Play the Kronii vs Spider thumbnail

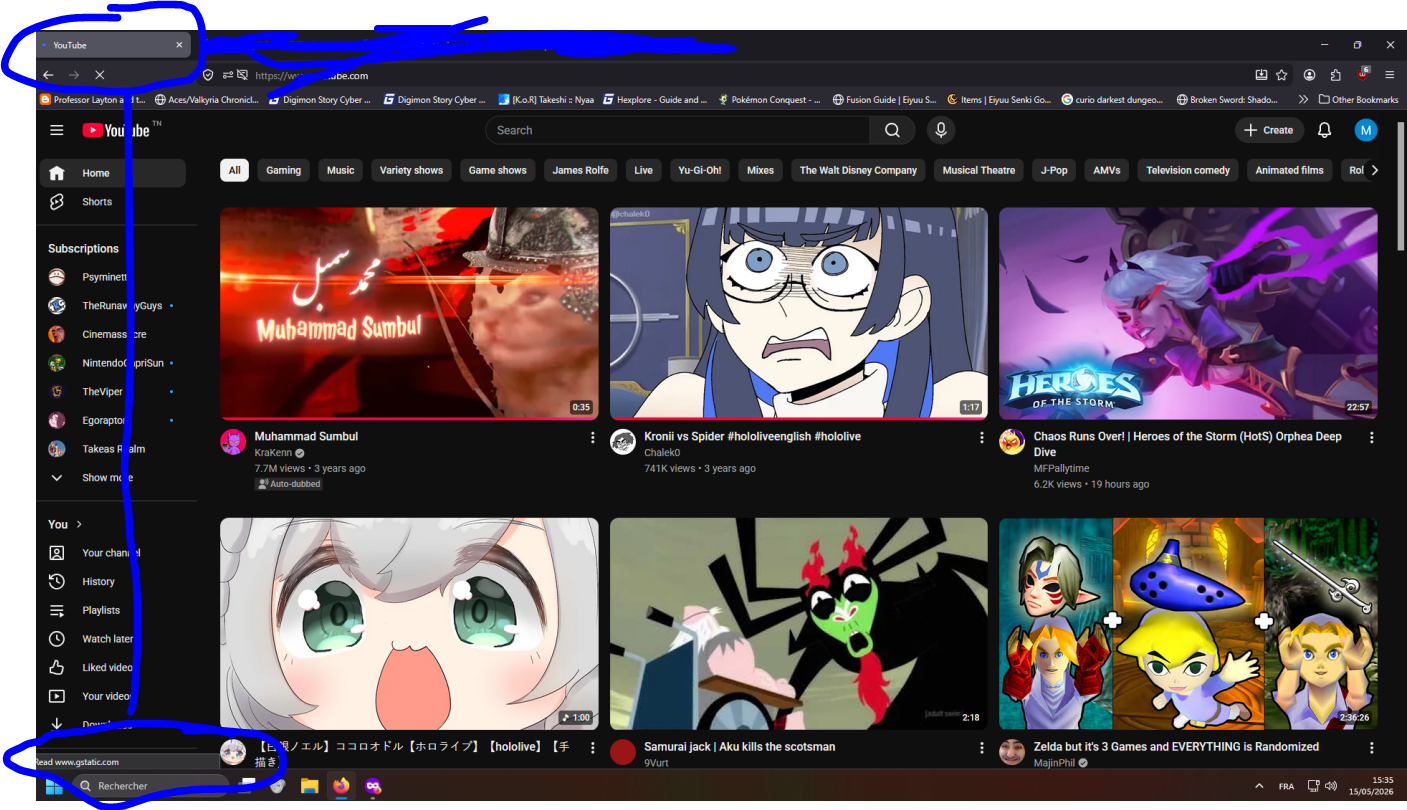coord(799,313)
